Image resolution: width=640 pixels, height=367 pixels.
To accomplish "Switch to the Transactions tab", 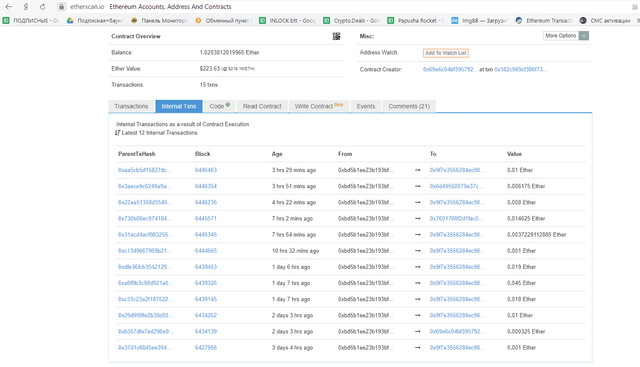I will tap(131, 106).
